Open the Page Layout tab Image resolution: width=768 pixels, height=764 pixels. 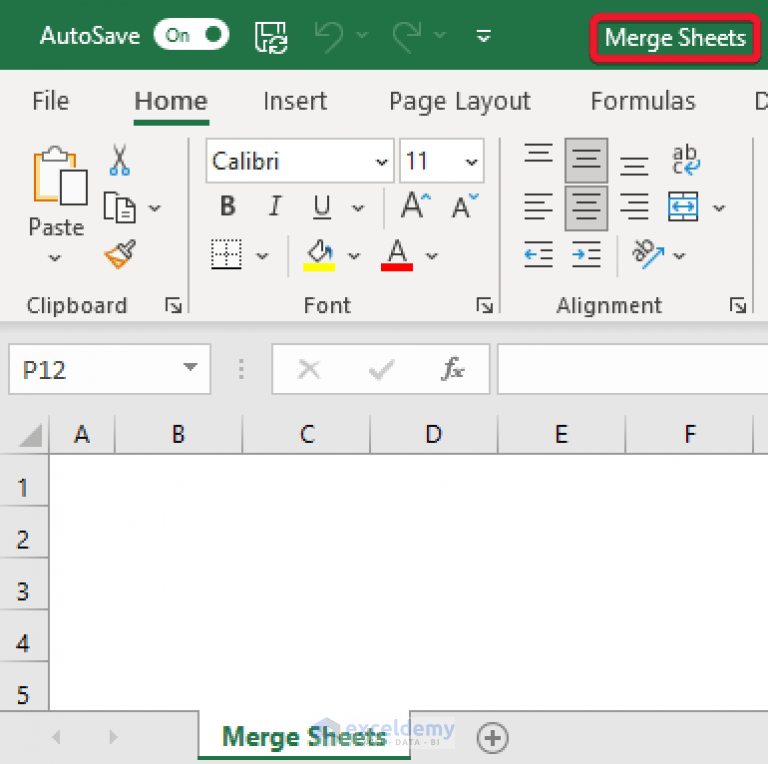[x=459, y=101]
